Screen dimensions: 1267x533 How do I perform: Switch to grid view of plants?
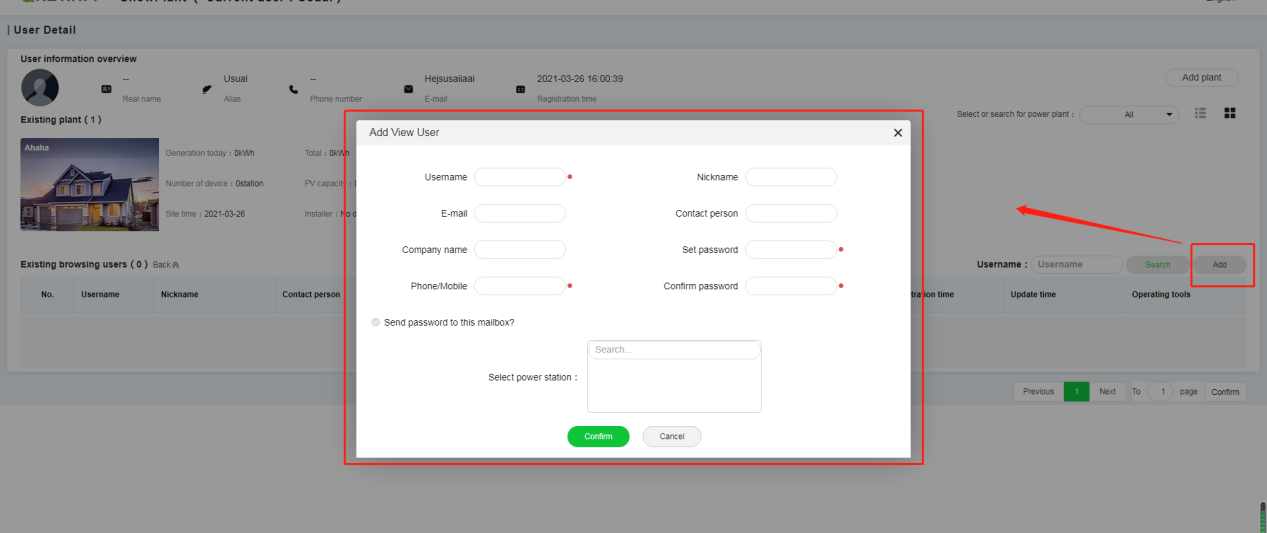(1231, 114)
